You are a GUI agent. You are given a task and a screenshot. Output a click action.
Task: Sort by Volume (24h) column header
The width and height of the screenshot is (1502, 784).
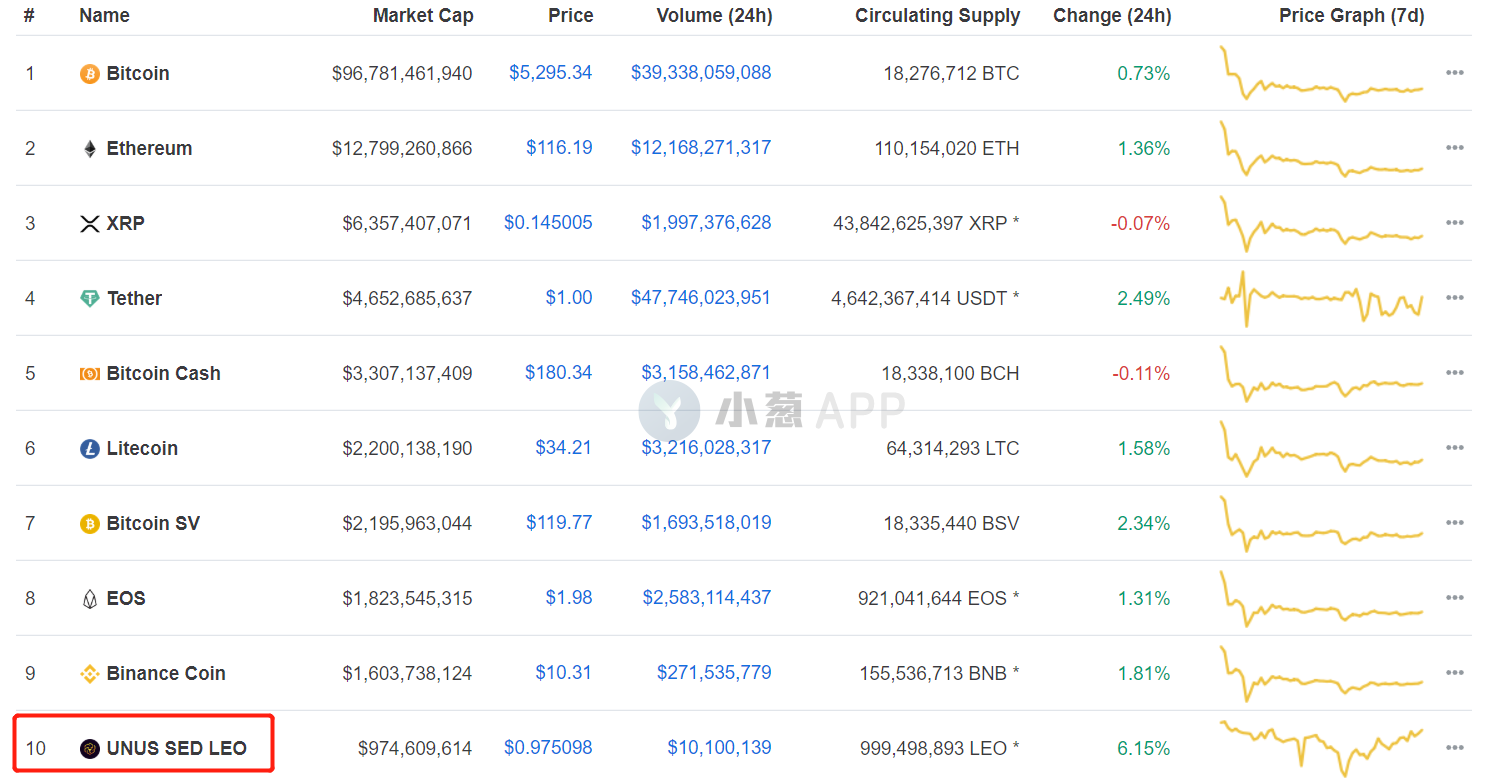pyautogui.click(x=714, y=16)
